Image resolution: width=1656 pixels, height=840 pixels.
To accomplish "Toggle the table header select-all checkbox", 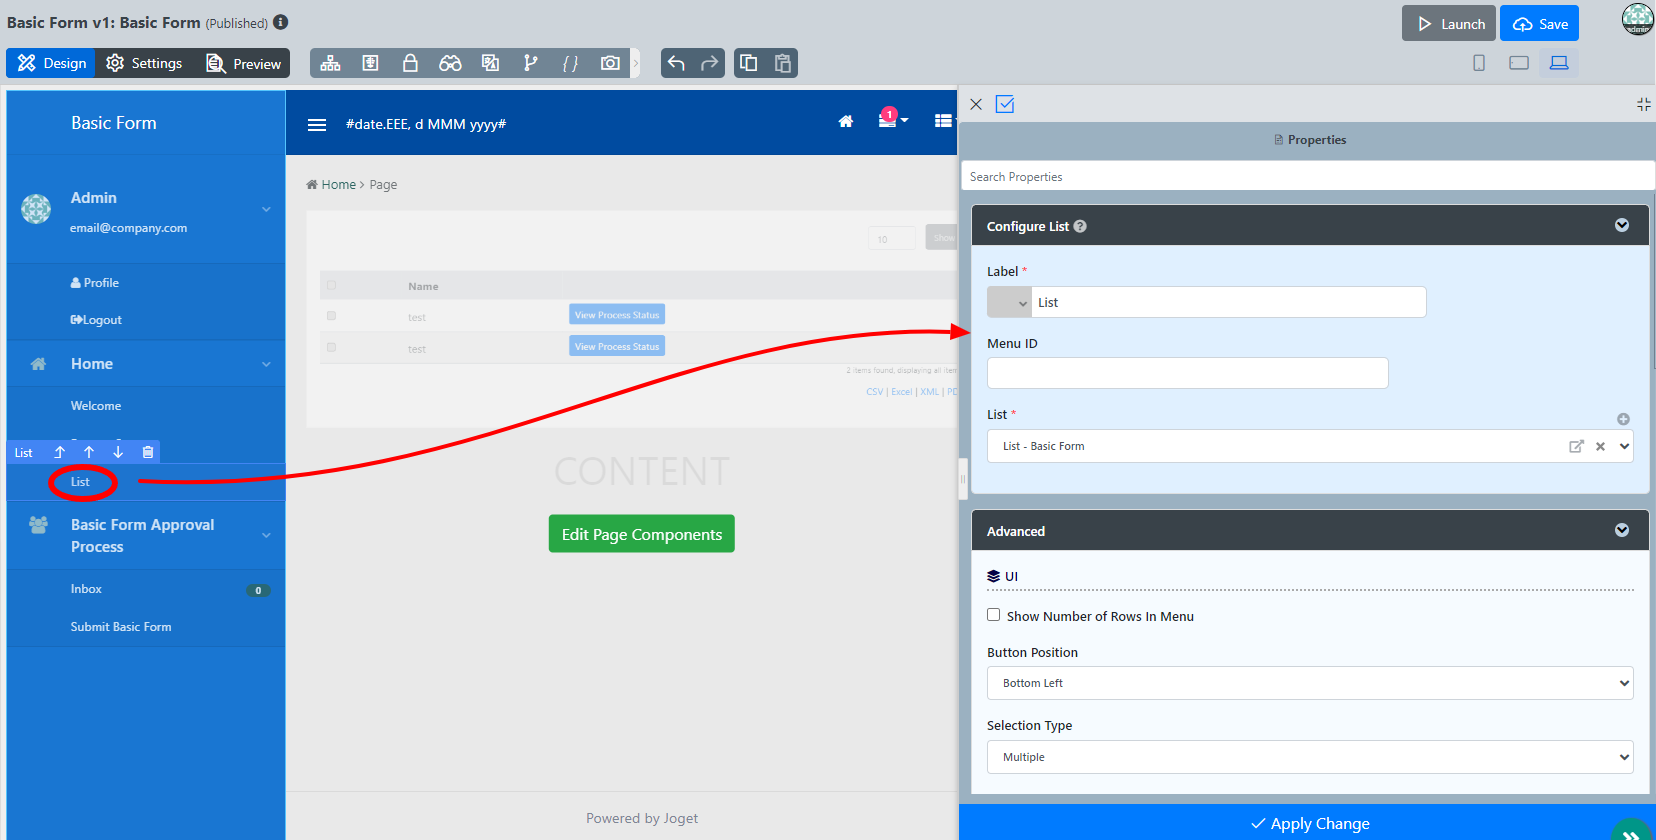I will (331, 285).
